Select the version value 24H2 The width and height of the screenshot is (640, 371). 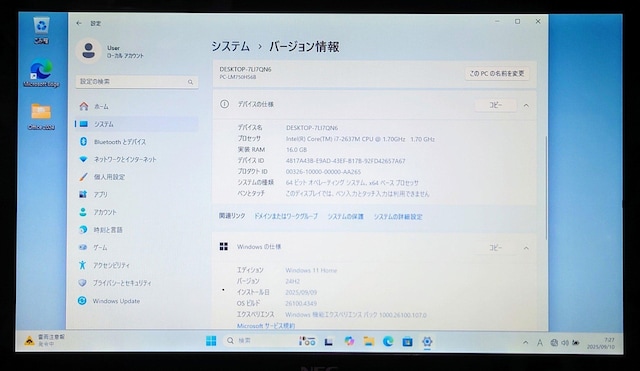point(292,281)
